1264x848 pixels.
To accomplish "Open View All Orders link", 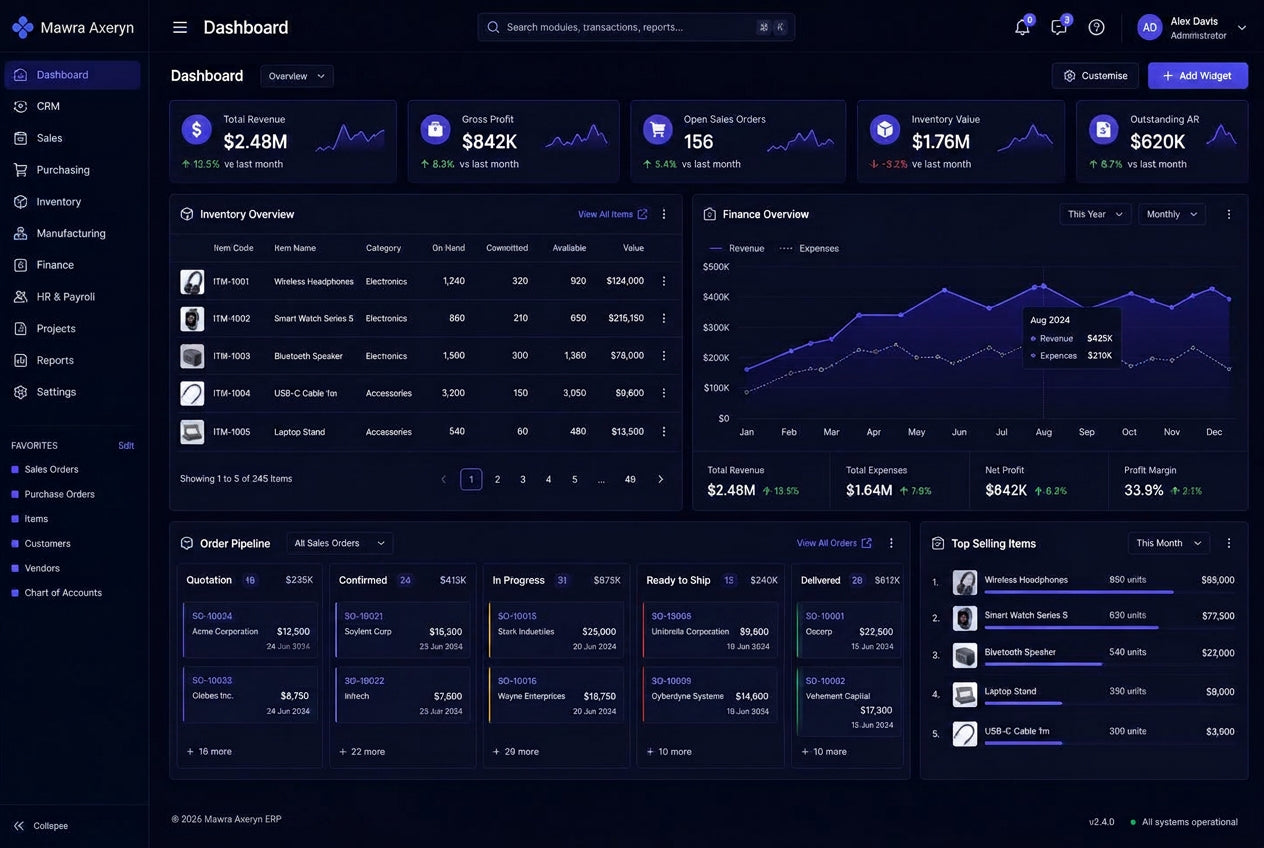I will [x=834, y=543].
